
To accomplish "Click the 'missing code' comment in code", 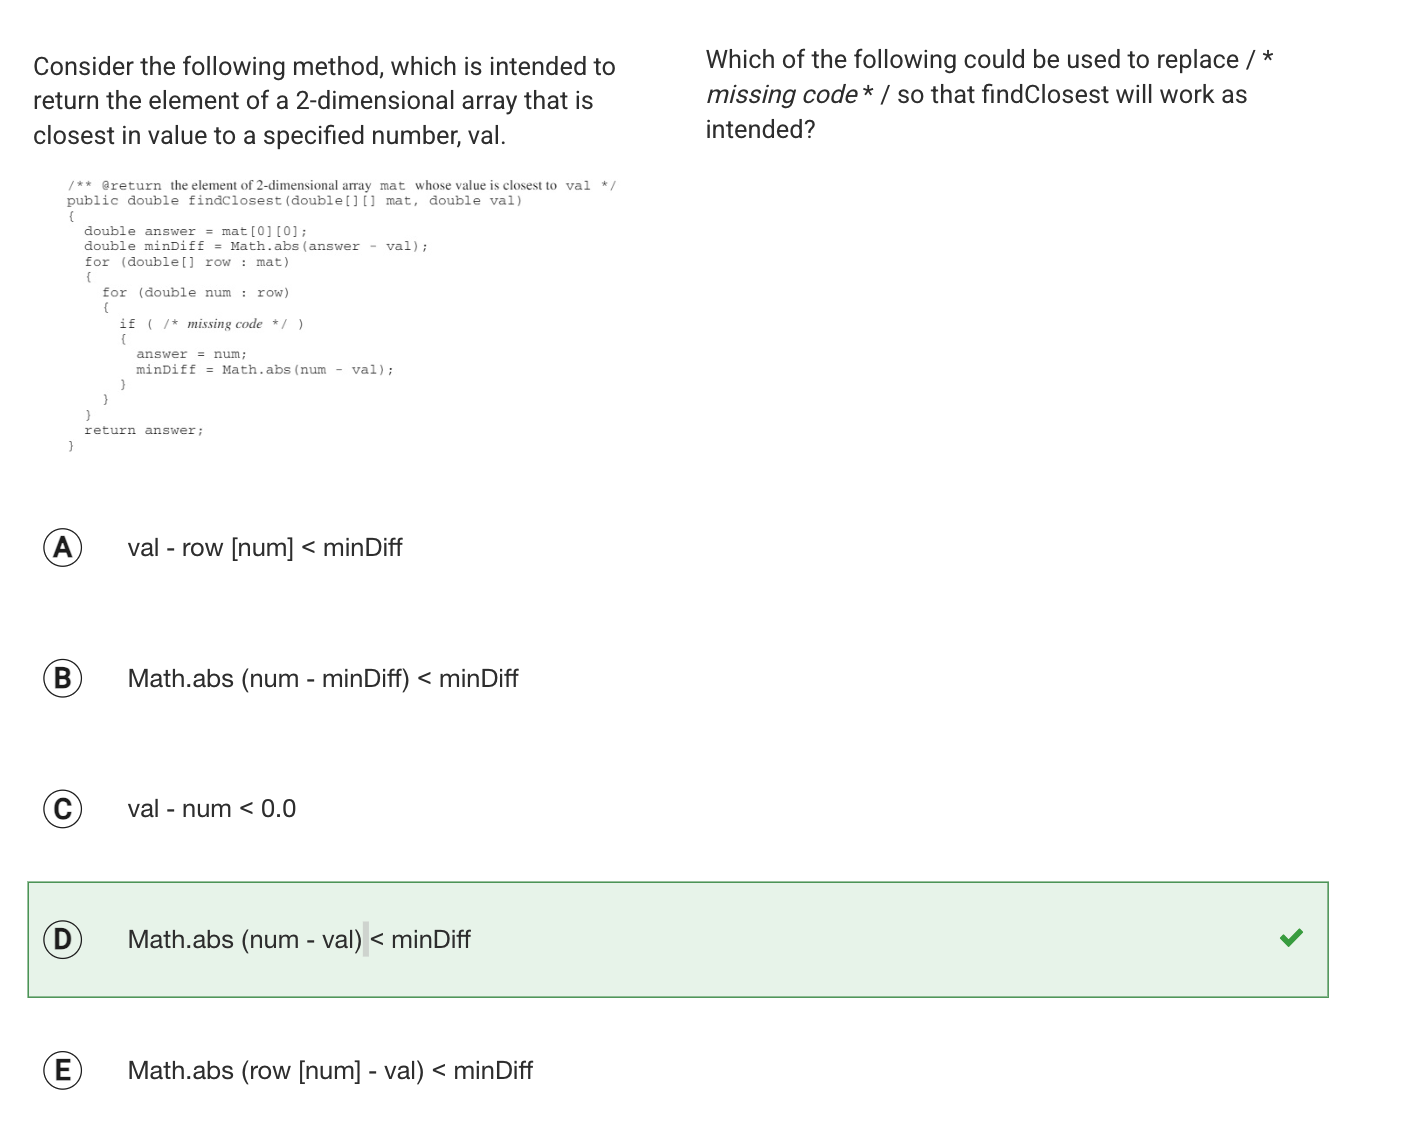I will point(225,324).
